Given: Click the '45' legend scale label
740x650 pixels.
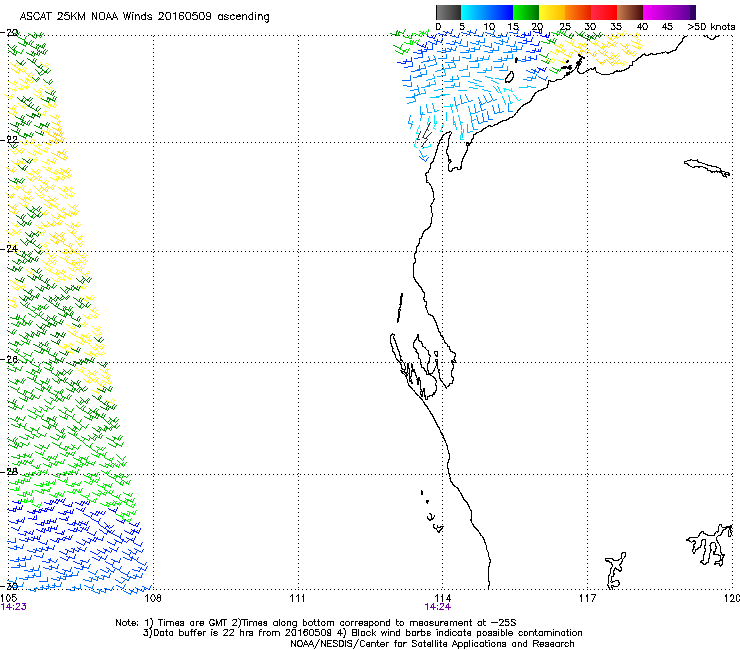Looking at the screenshot, I should pos(667,27).
